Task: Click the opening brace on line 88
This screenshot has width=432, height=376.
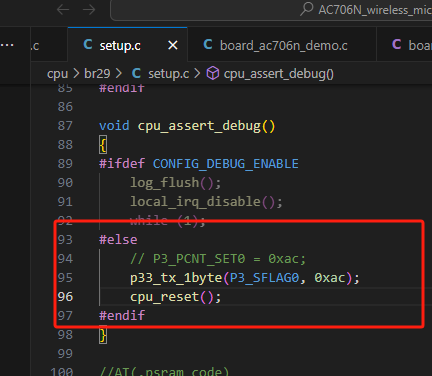Action: pos(103,145)
